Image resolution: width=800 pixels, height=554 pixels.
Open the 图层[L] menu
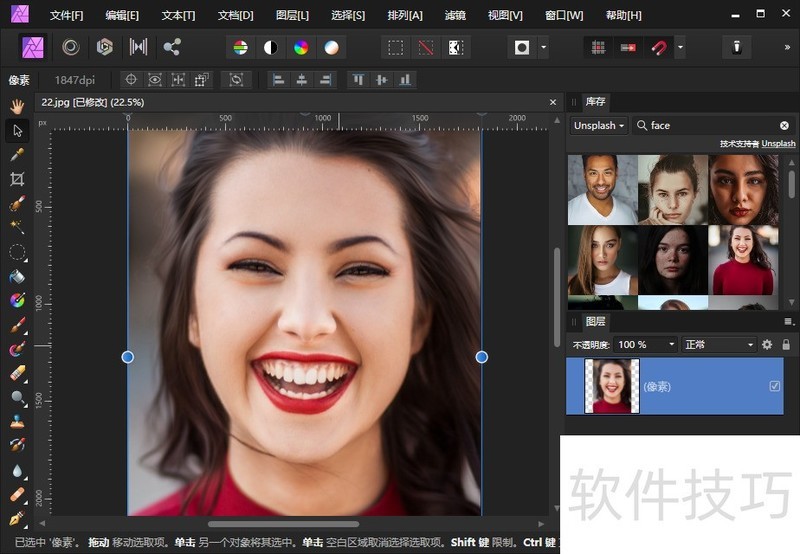pos(292,15)
